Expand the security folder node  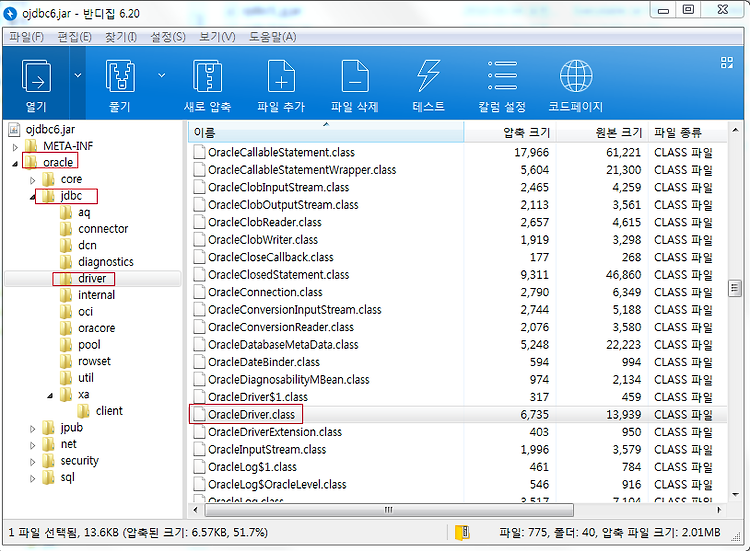(33, 462)
